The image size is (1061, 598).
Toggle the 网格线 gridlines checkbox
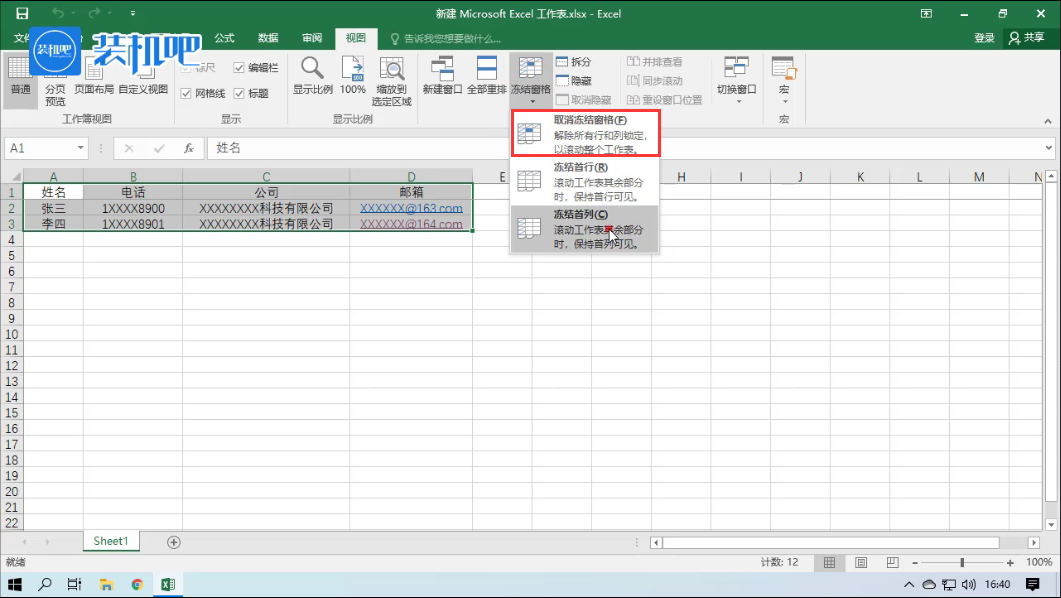186,93
